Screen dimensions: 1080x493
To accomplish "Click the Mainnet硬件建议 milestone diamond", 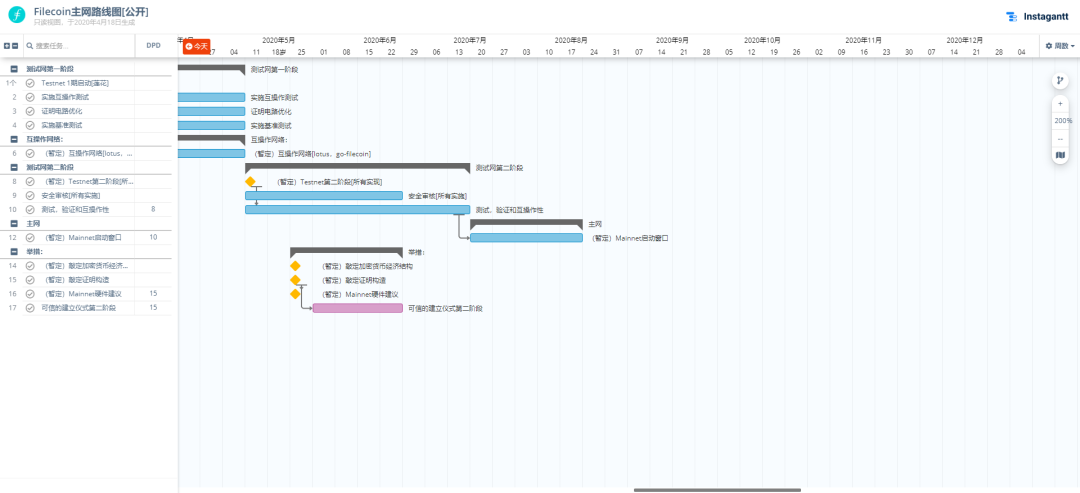I will (x=295, y=294).
